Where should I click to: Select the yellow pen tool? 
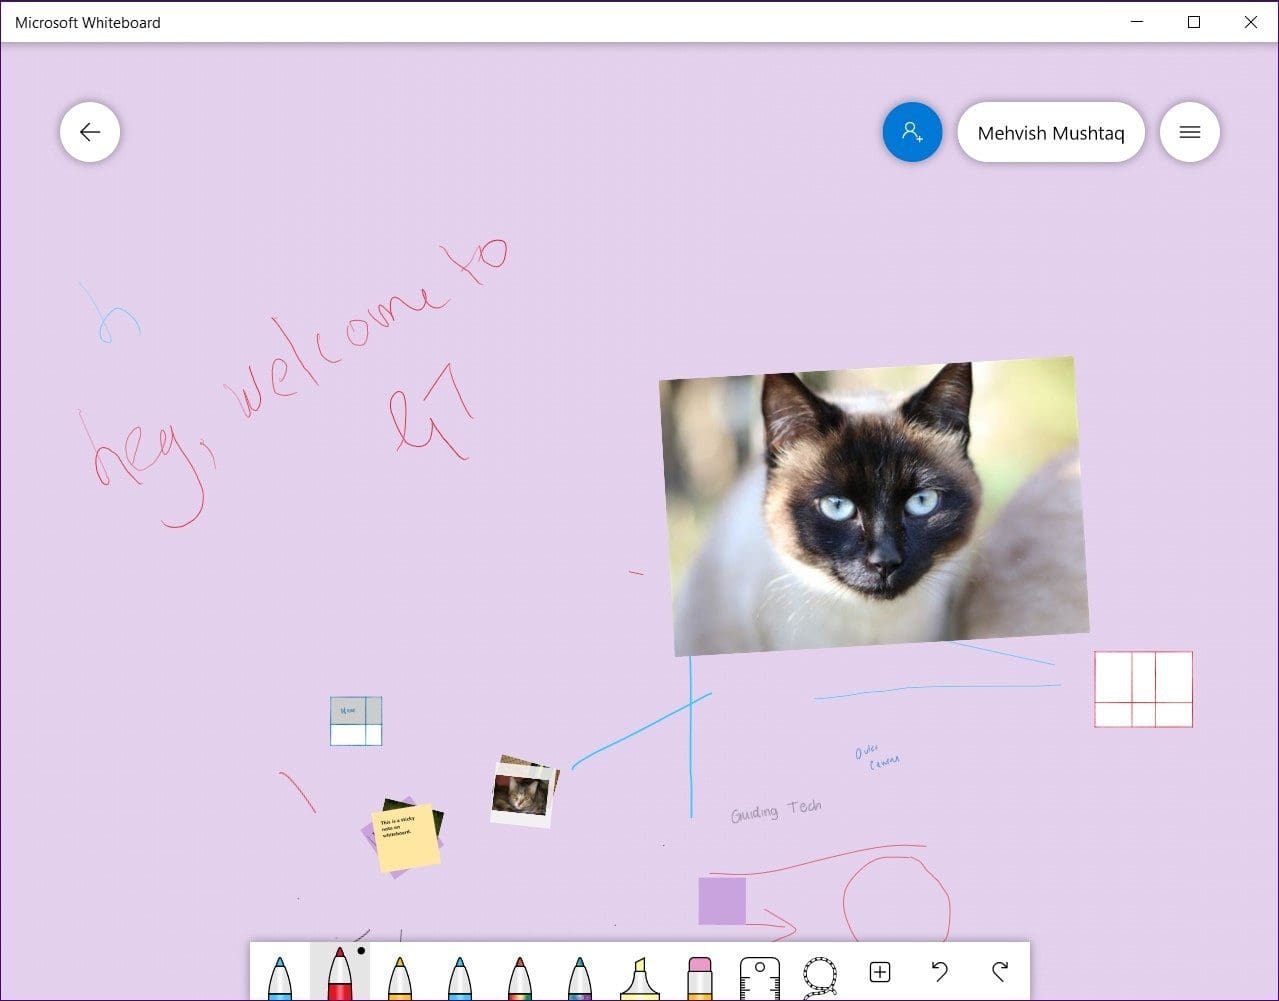click(x=399, y=972)
